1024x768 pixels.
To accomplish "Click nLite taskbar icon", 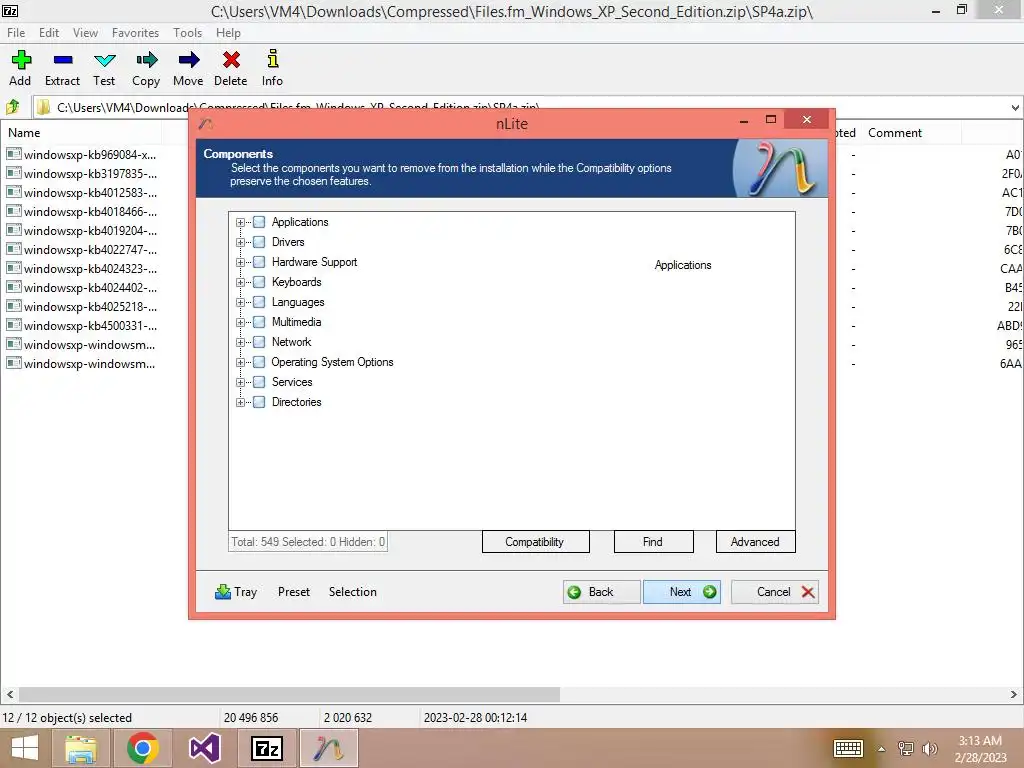I will 328,748.
